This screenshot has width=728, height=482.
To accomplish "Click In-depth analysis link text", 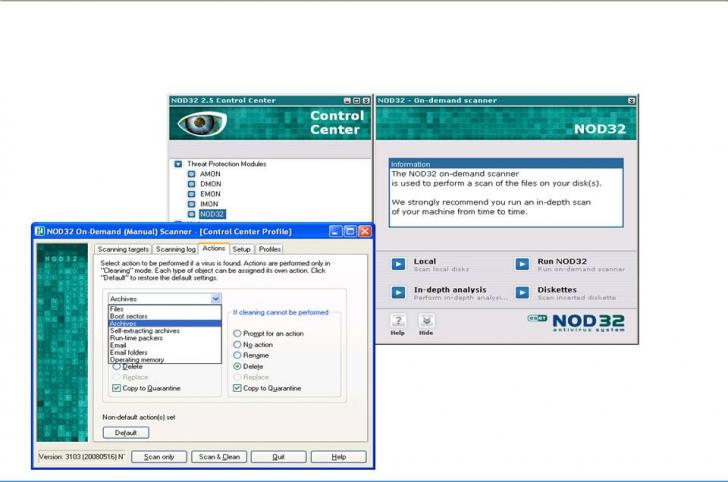I will [x=460, y=293].
